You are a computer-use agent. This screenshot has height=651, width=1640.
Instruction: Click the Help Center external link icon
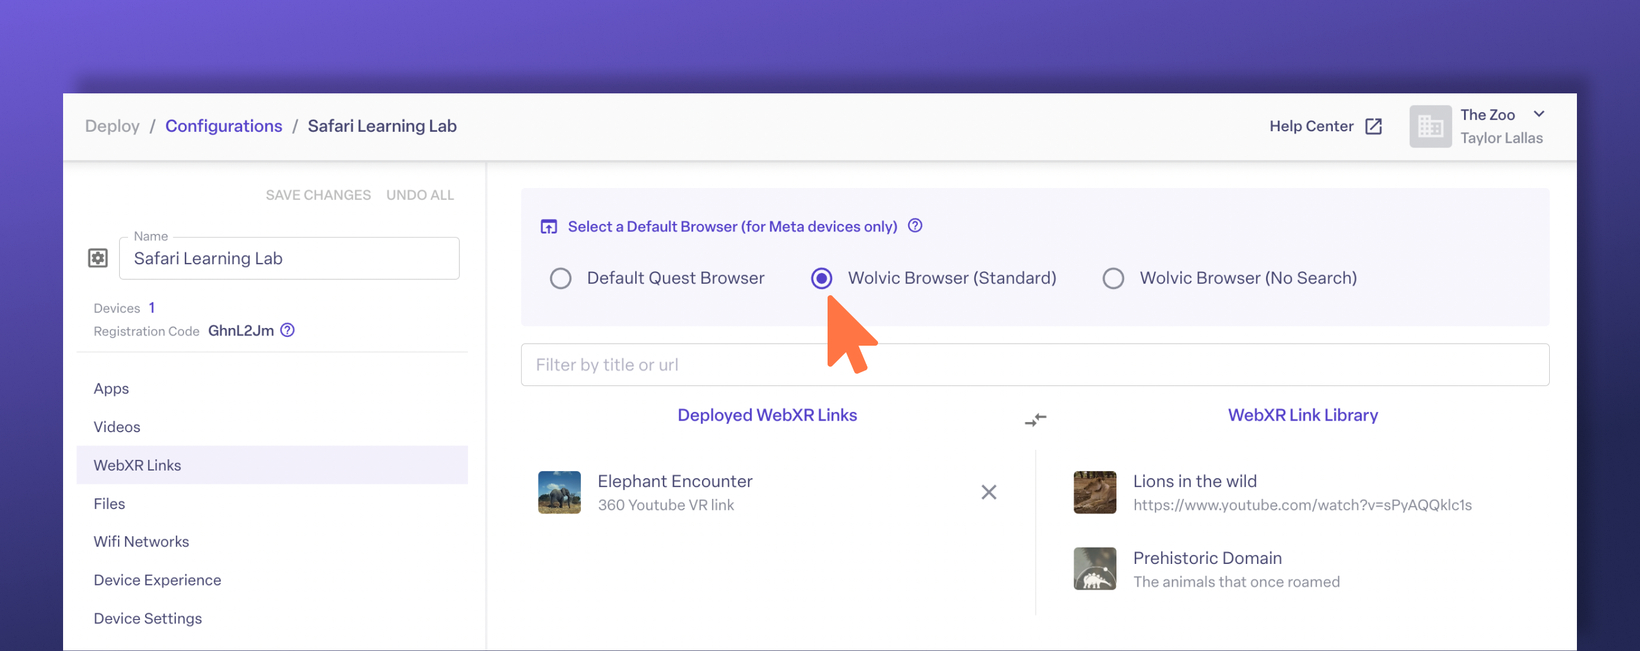pyautogui.click(x=1374, y=126)
